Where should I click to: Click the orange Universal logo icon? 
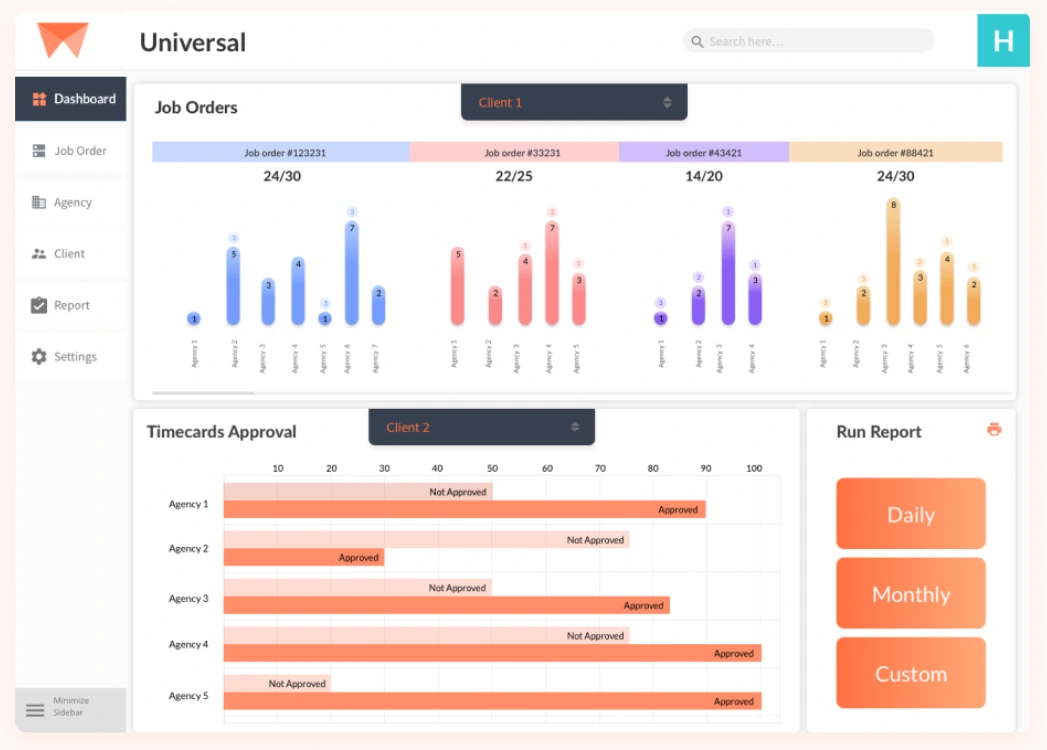(x=63, y=39)
